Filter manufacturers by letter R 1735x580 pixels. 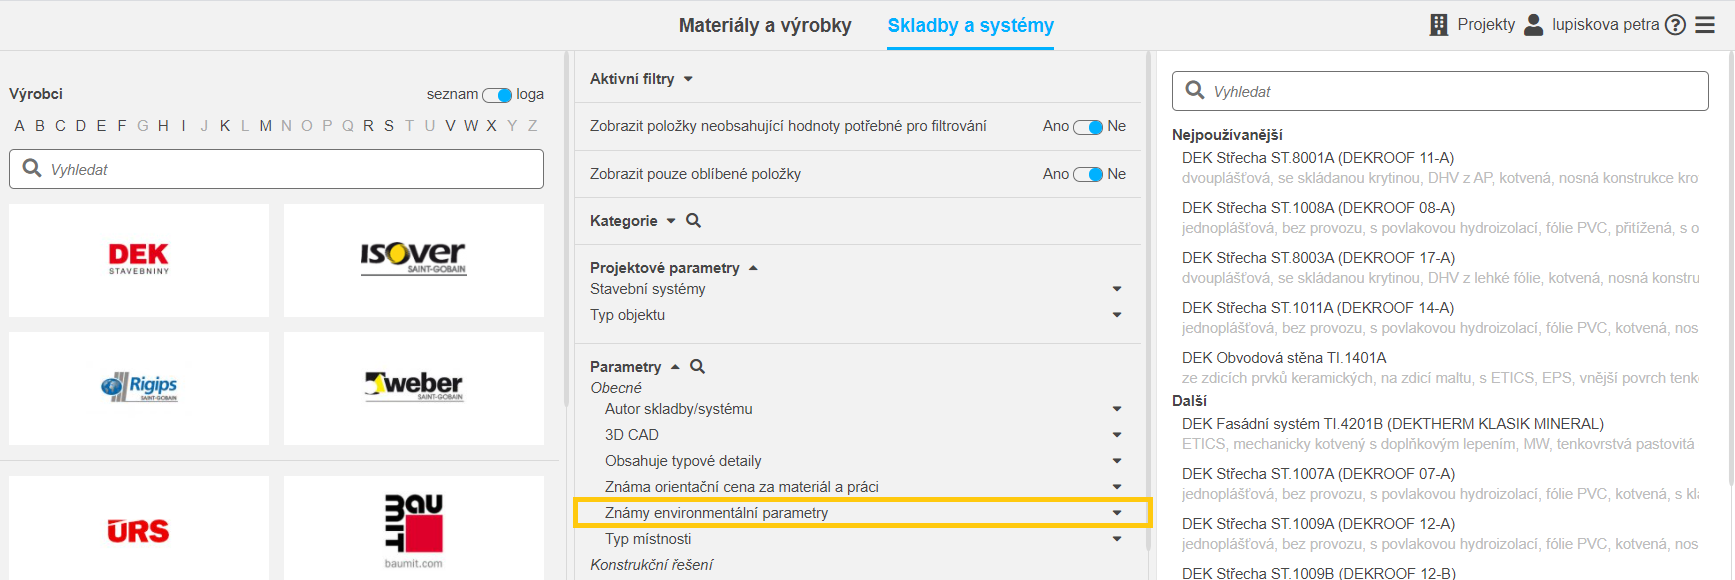(368, 126)
